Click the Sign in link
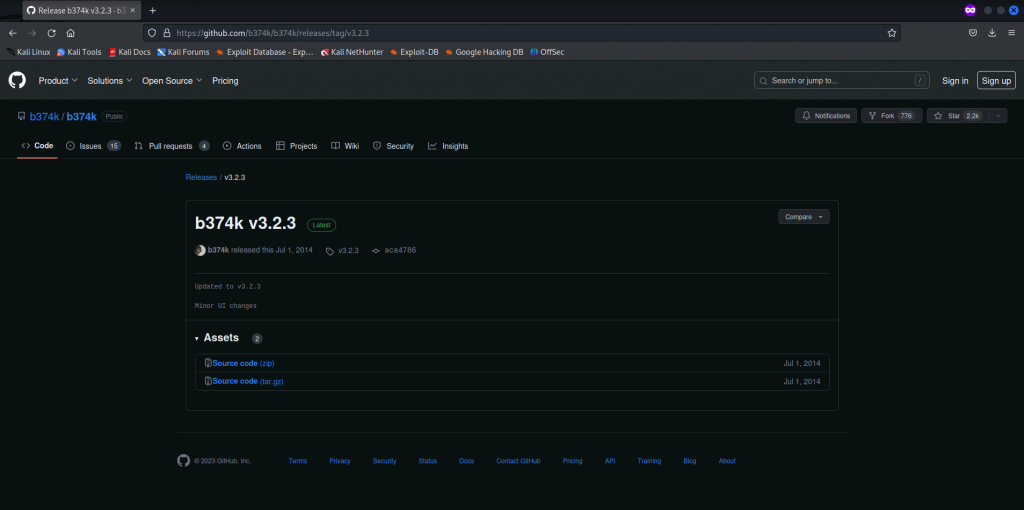Screen dimensions: 1024x510 [x=955, y=81]
